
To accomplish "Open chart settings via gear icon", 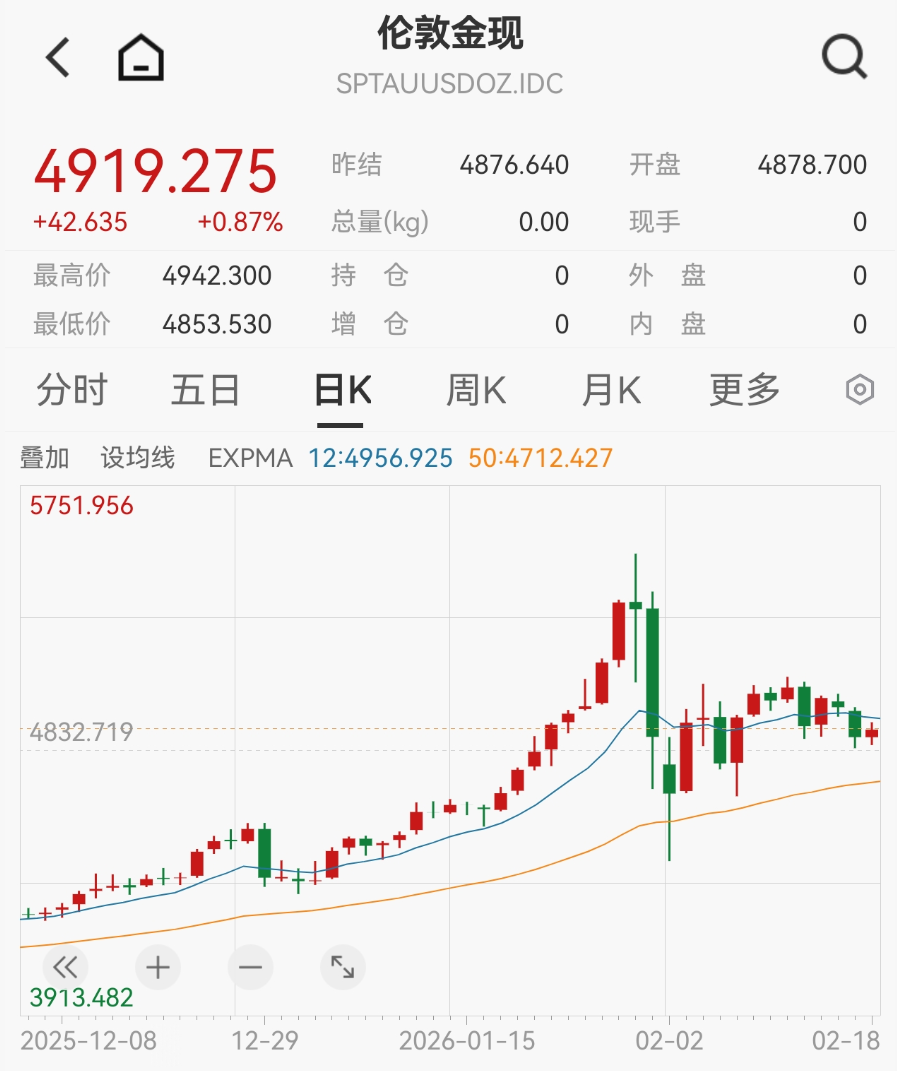I will 860,391.
